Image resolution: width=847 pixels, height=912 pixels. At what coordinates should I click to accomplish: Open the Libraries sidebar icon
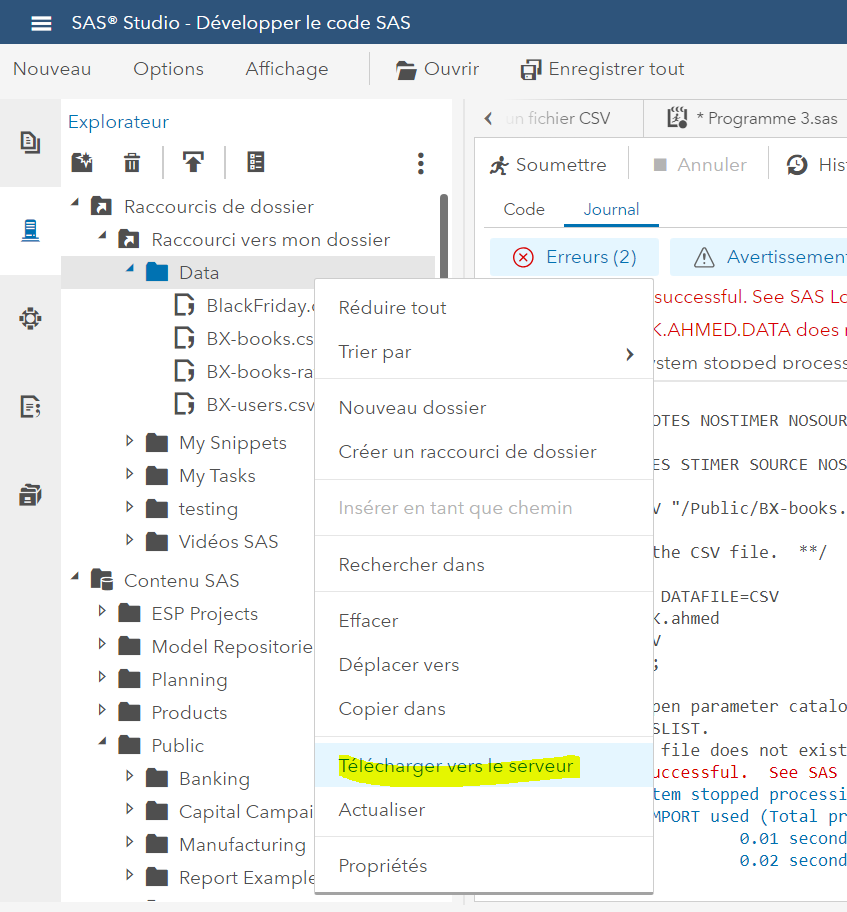[x=30, y=495]
